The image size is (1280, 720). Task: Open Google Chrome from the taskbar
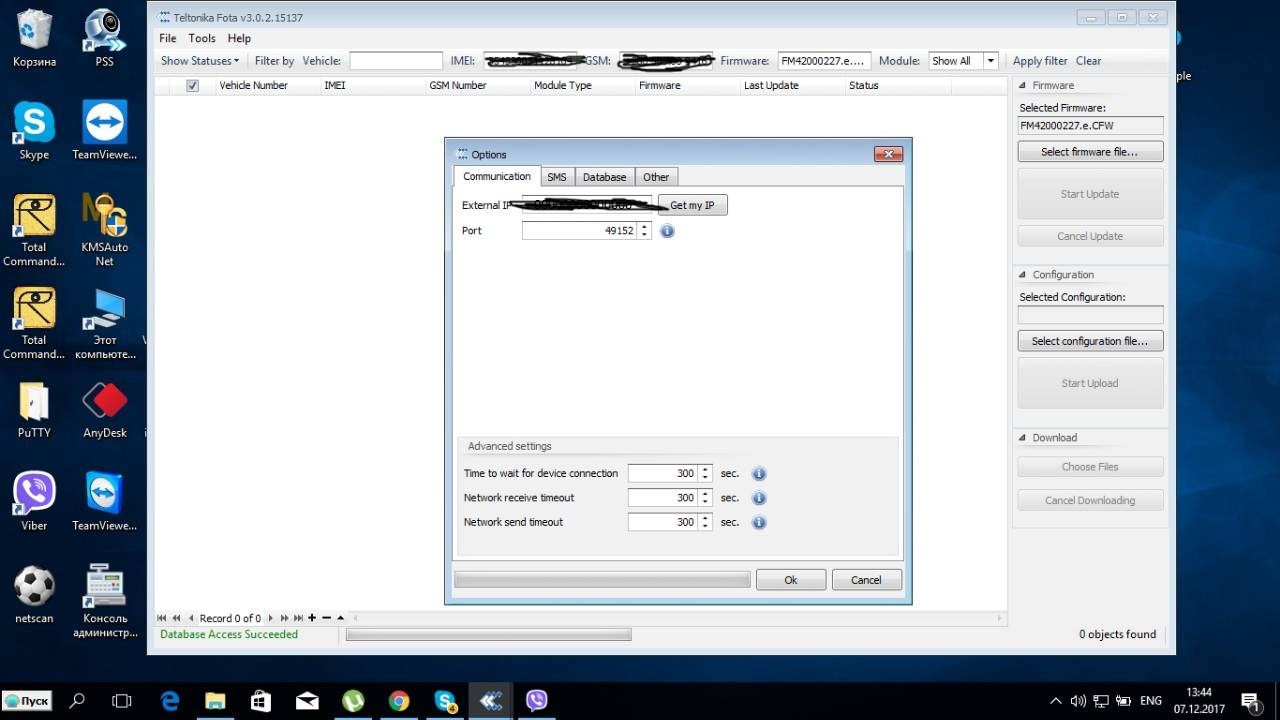point(399,701)
